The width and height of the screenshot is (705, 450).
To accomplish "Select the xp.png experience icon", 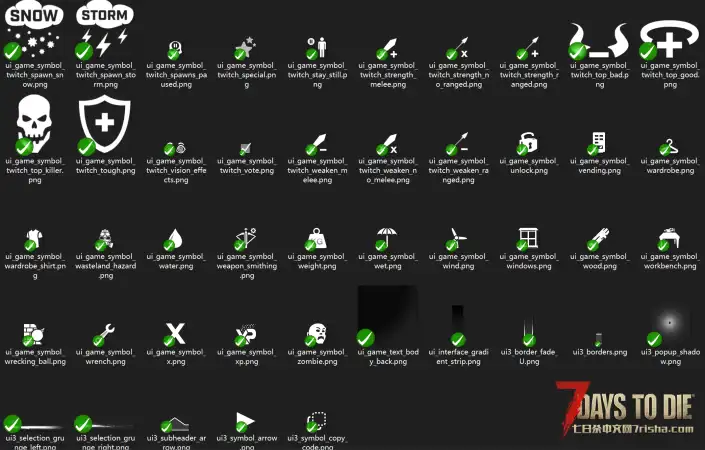I will (245, 335).
